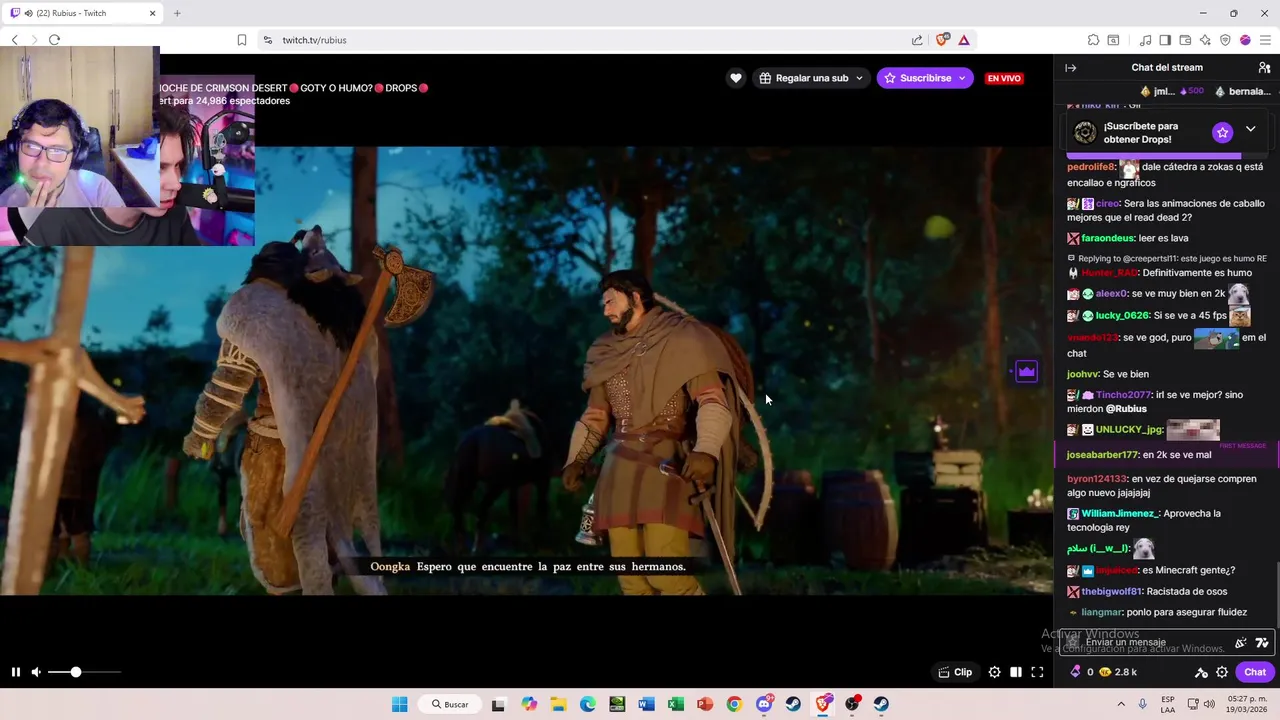Click username pedrolife8 in chat
This screenshot has height=720, width=1280.
1090,167
